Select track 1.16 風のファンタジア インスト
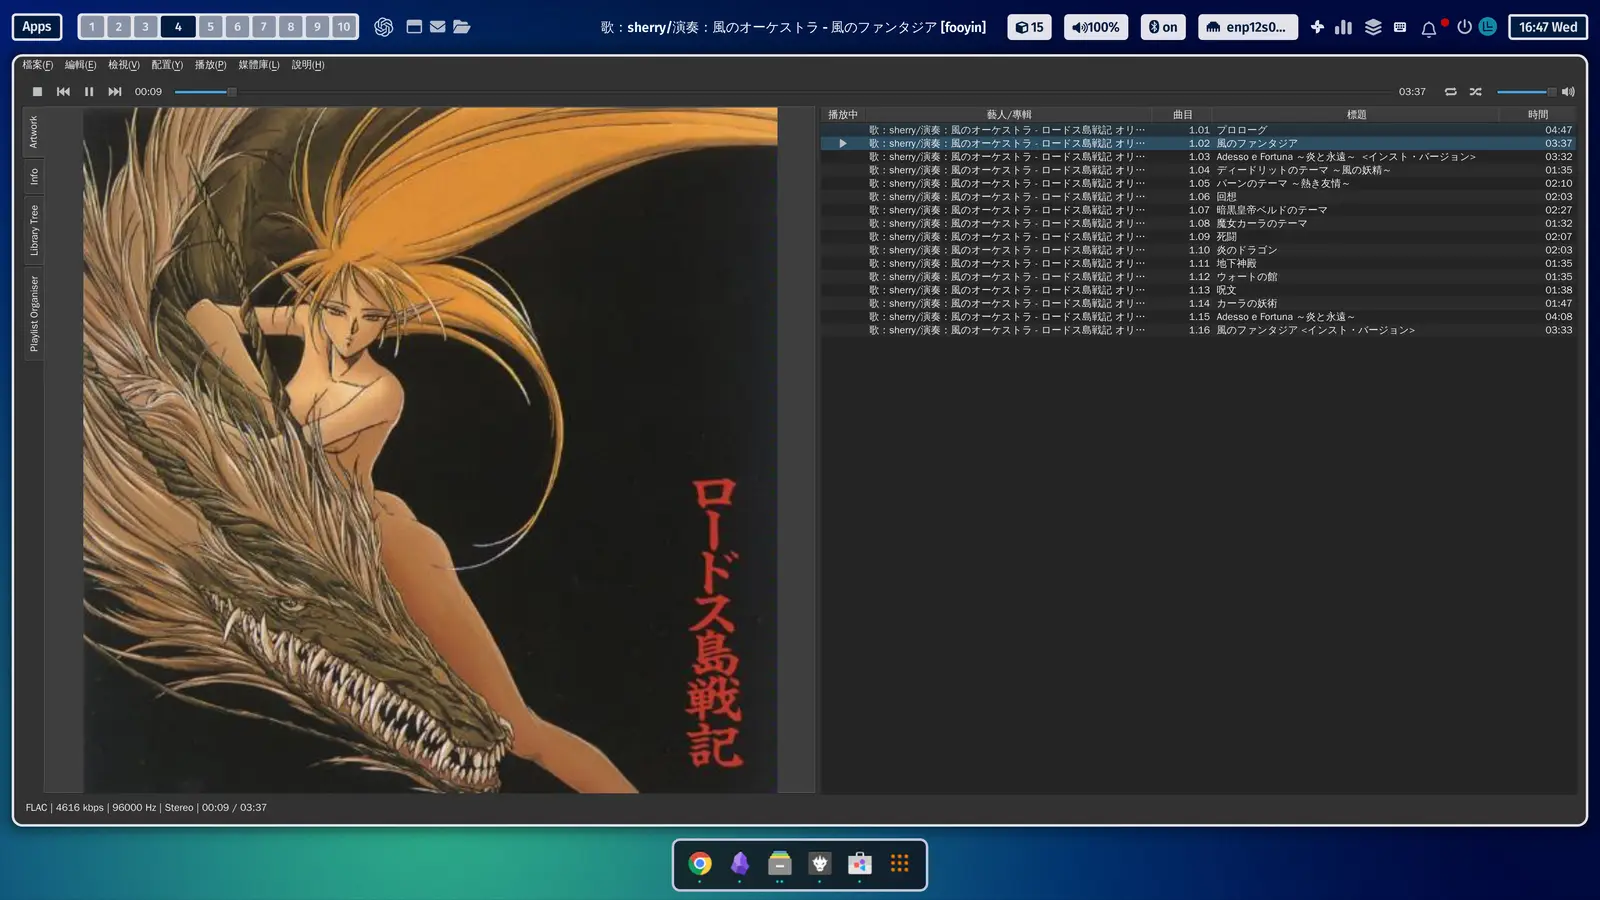1600x900 pixels. click(1198, 330)
